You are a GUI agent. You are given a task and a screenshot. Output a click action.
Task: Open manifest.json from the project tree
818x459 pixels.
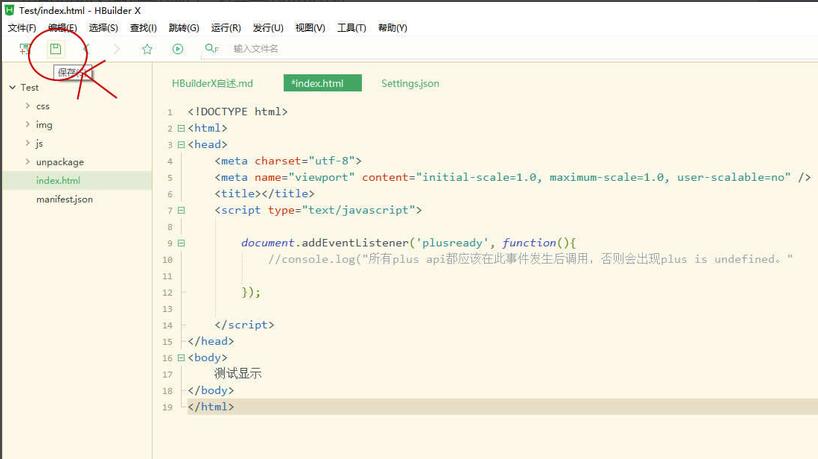click(64, 199)
